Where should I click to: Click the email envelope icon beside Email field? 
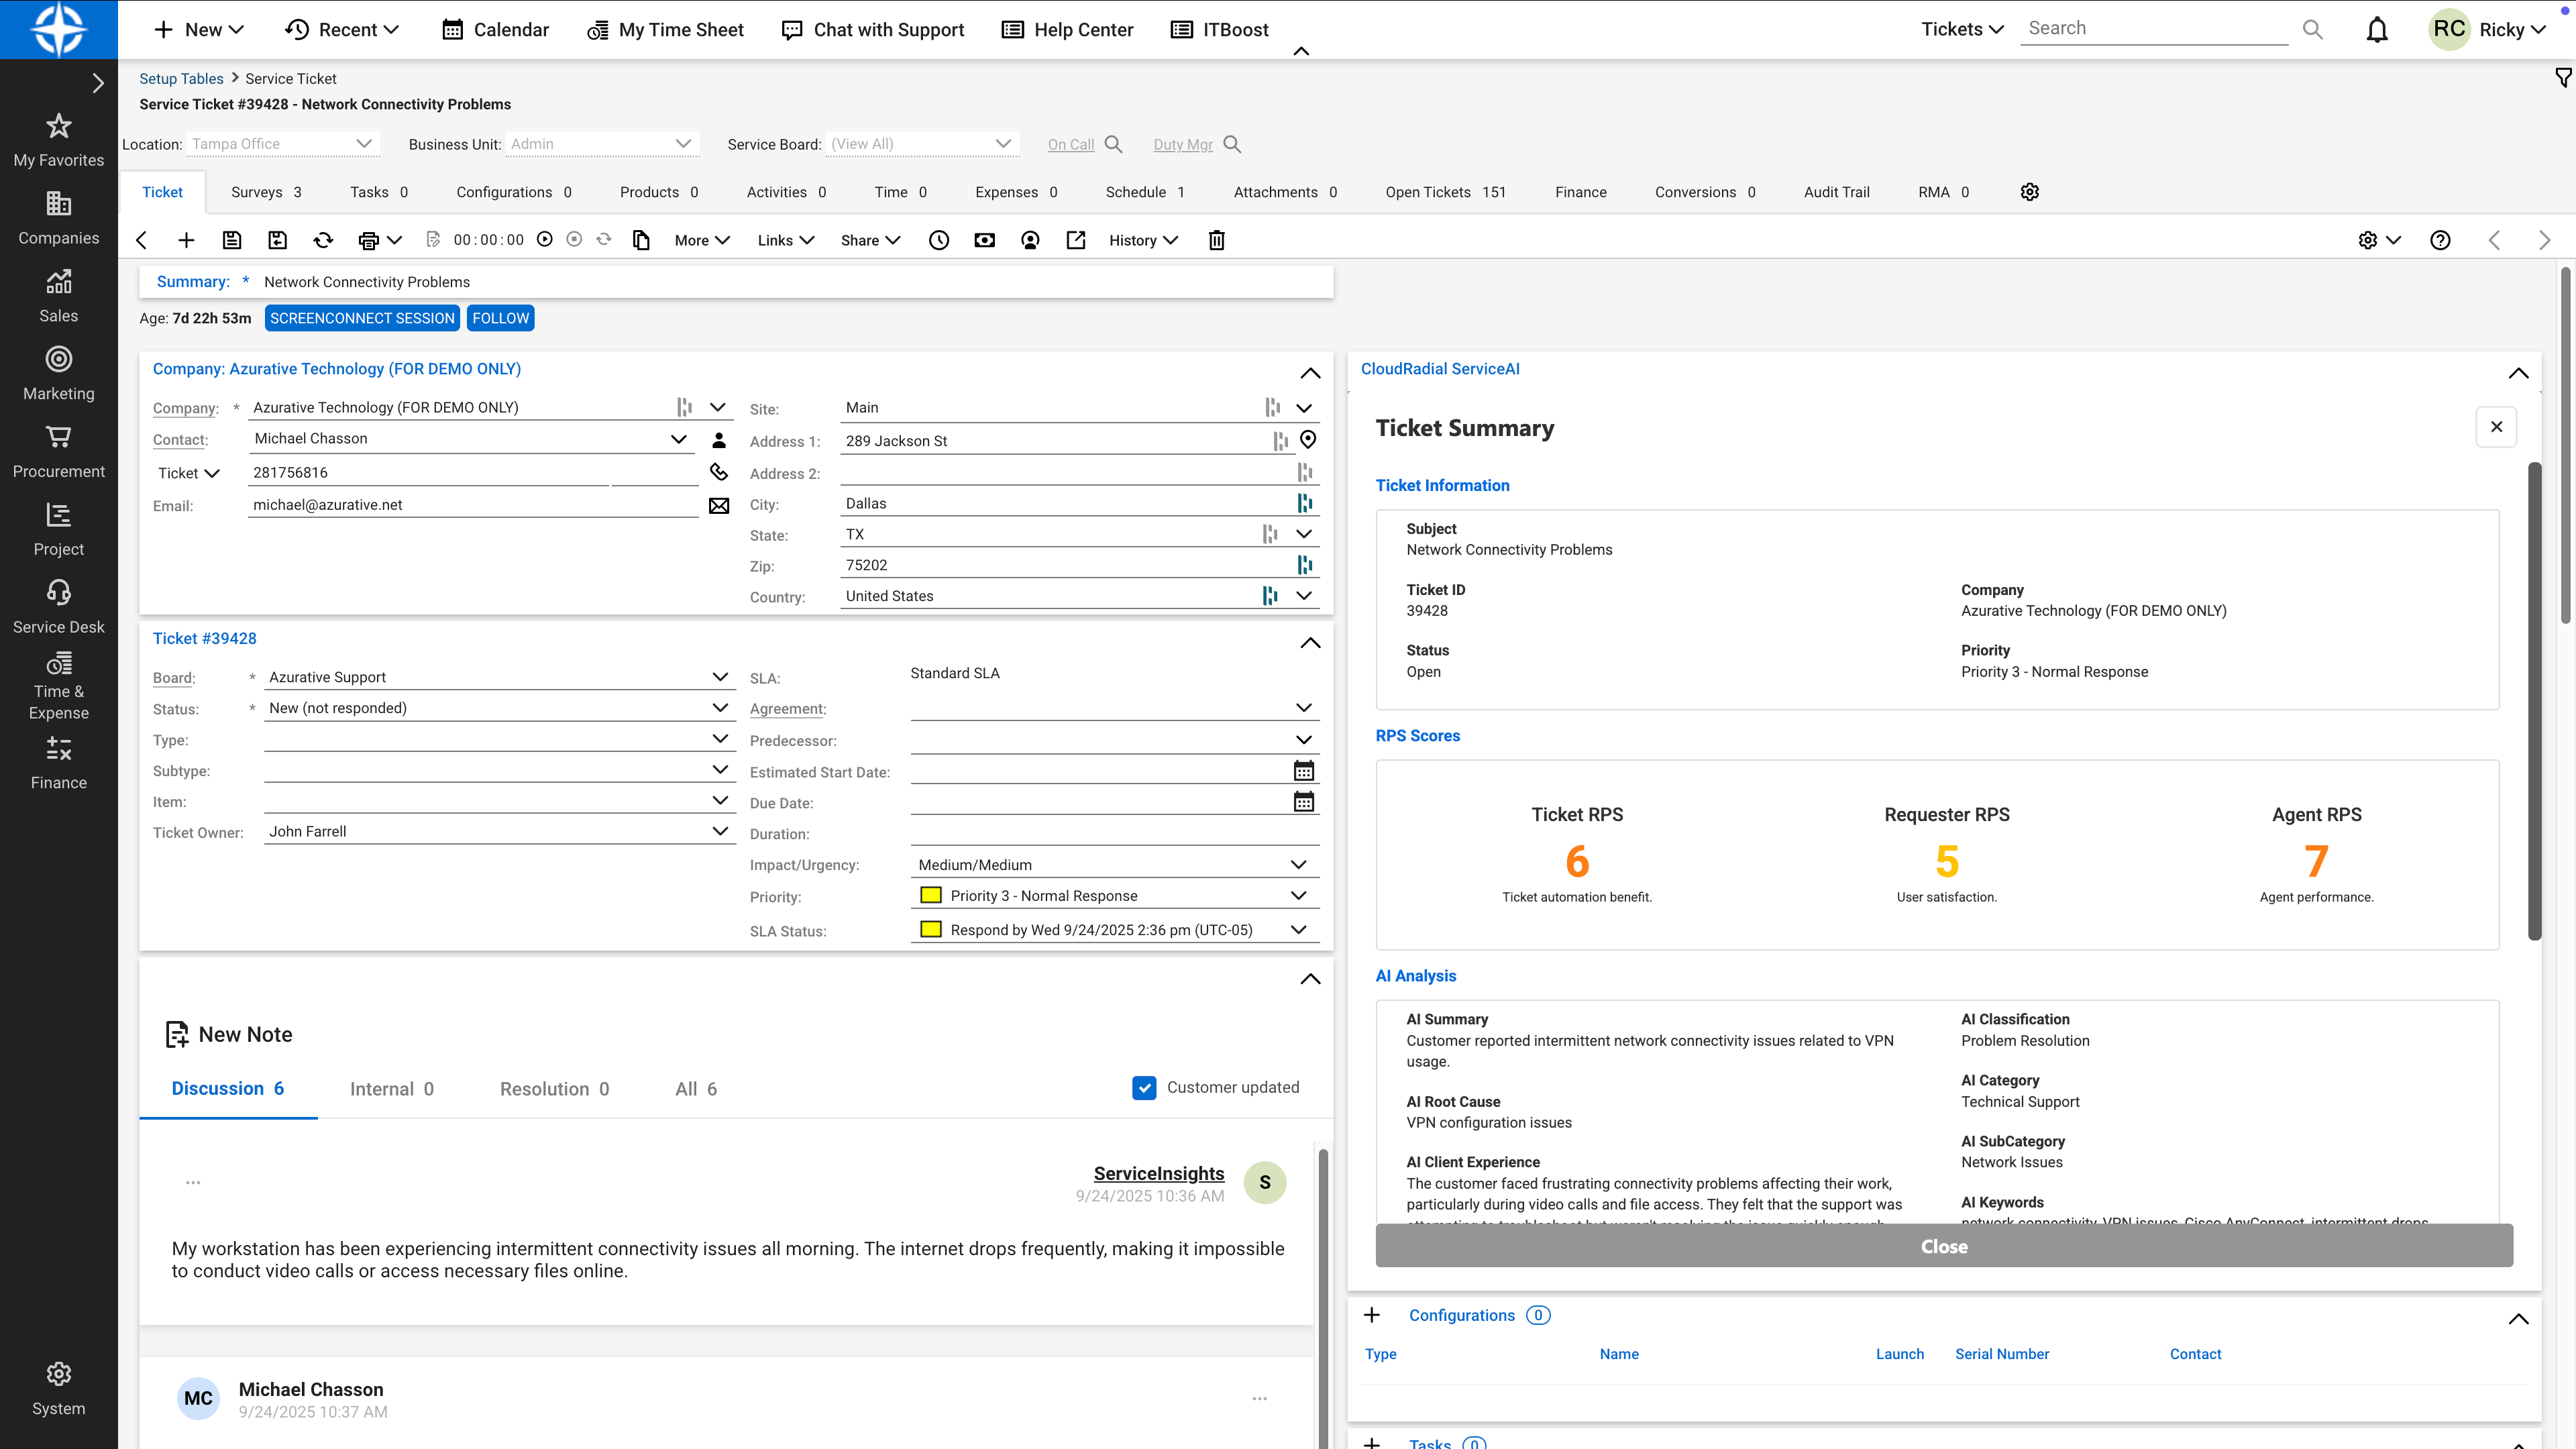[x=719, y=506]
